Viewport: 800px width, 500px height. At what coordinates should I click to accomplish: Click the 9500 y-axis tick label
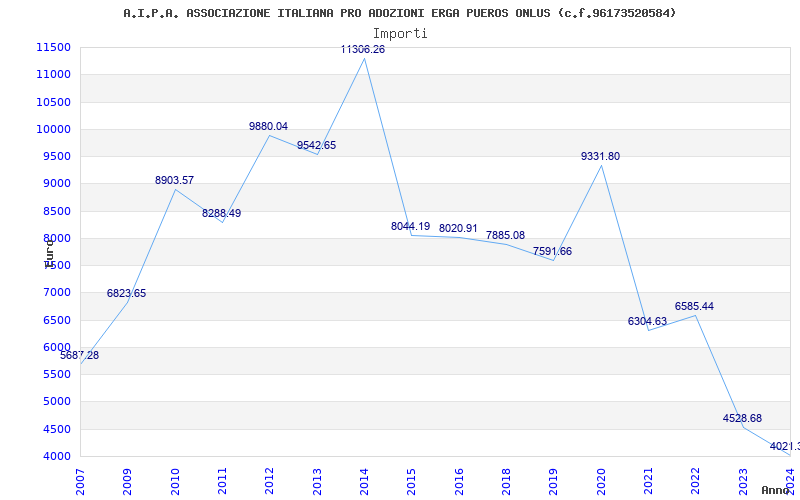(56, 157)
